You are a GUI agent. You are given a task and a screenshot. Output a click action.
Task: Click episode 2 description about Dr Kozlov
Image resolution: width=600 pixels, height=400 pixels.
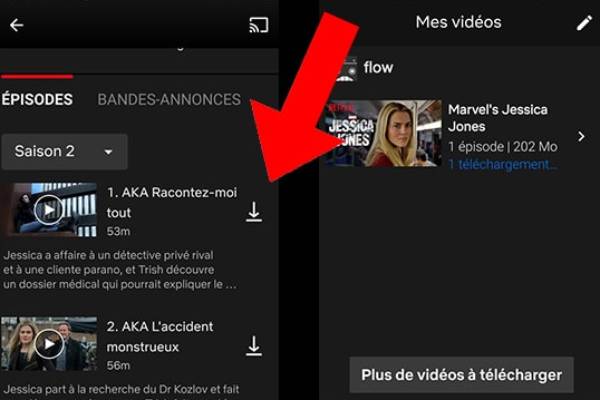click(121, 391)
